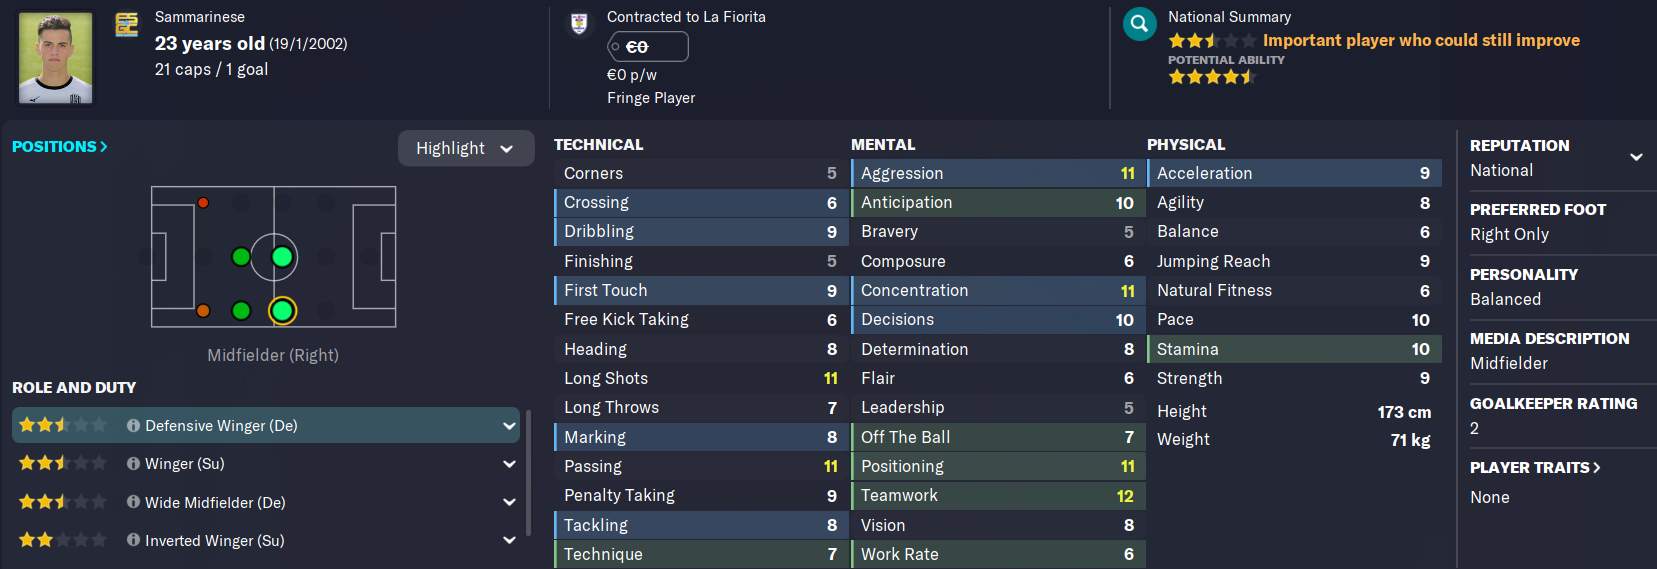1657x569 pixels.
Task: Click info icon beside Defensive Winger (De)
Action: pyautogui.click(x=133, y=425)
